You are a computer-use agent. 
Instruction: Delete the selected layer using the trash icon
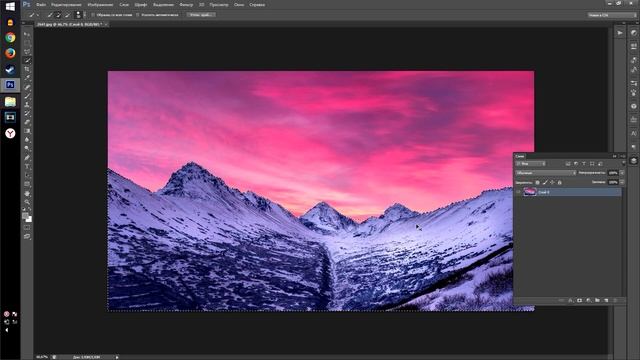[x=616, y=300]
